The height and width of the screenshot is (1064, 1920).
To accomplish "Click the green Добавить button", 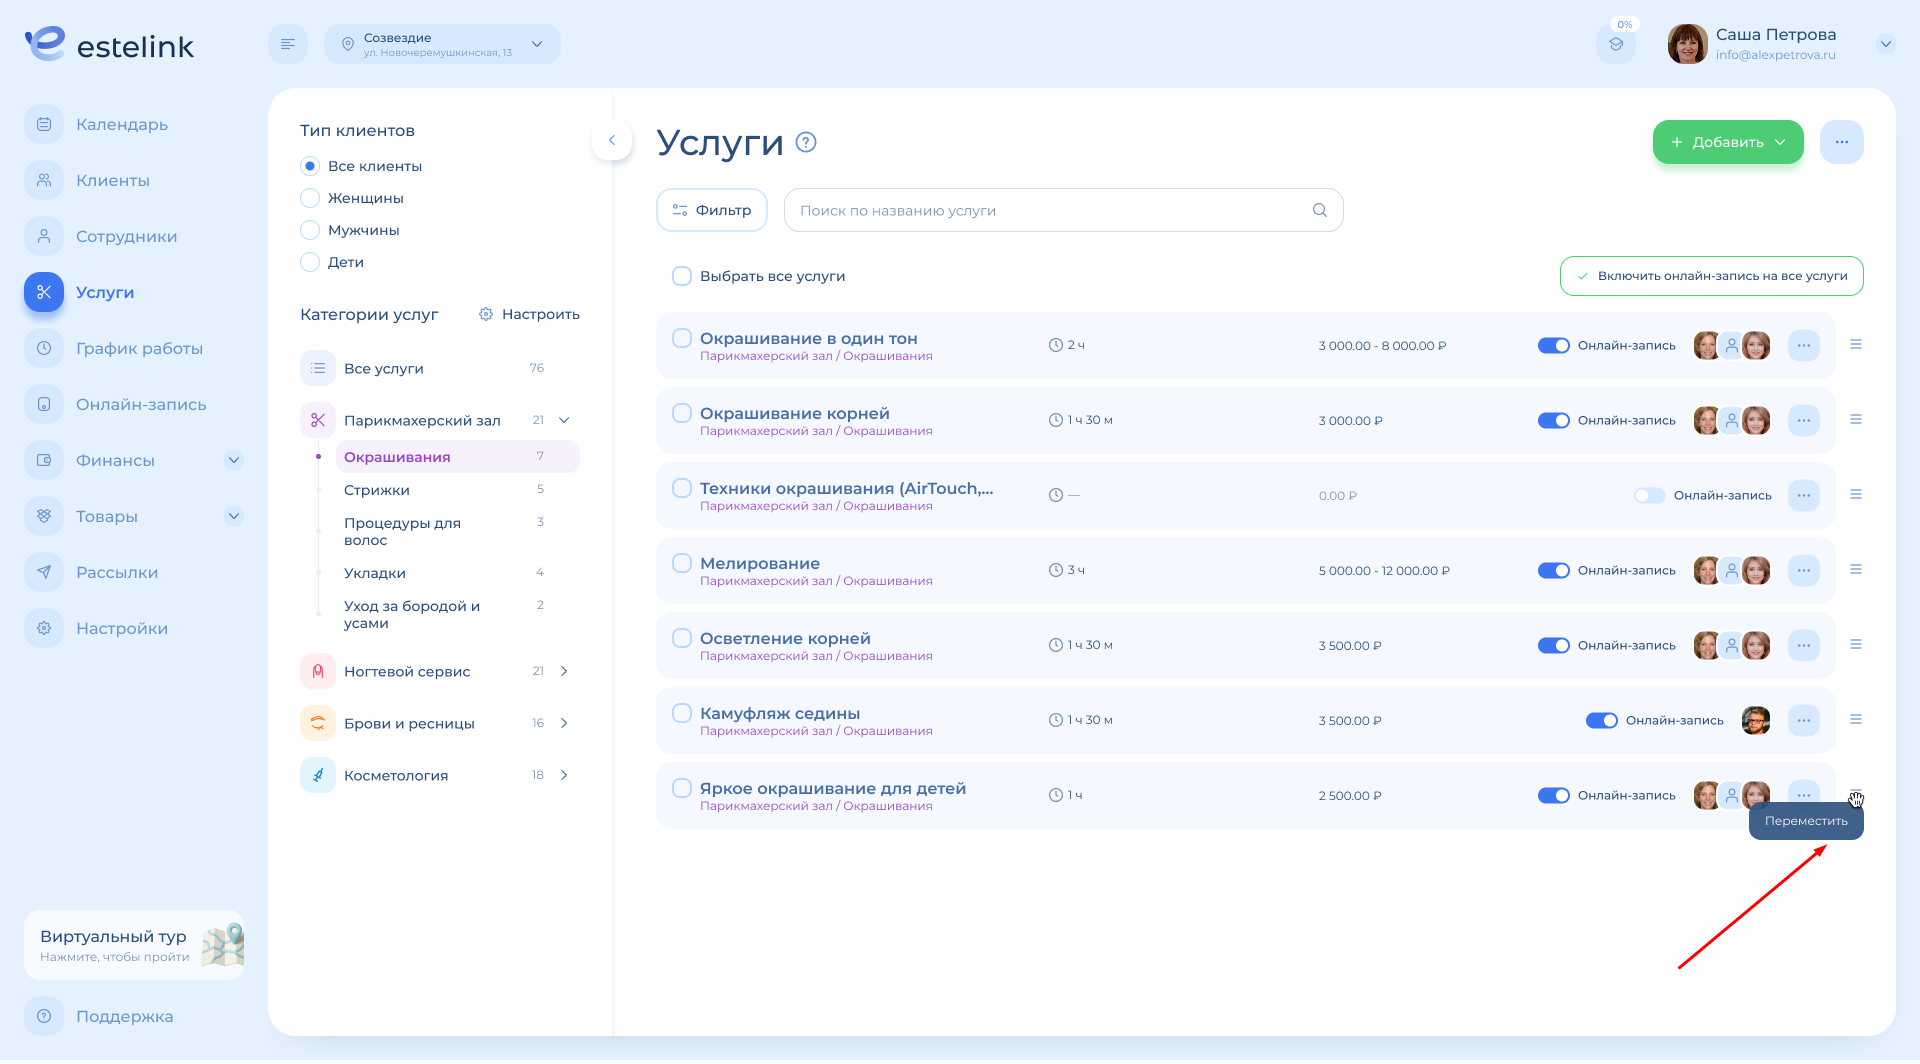I will (1727, 142).
